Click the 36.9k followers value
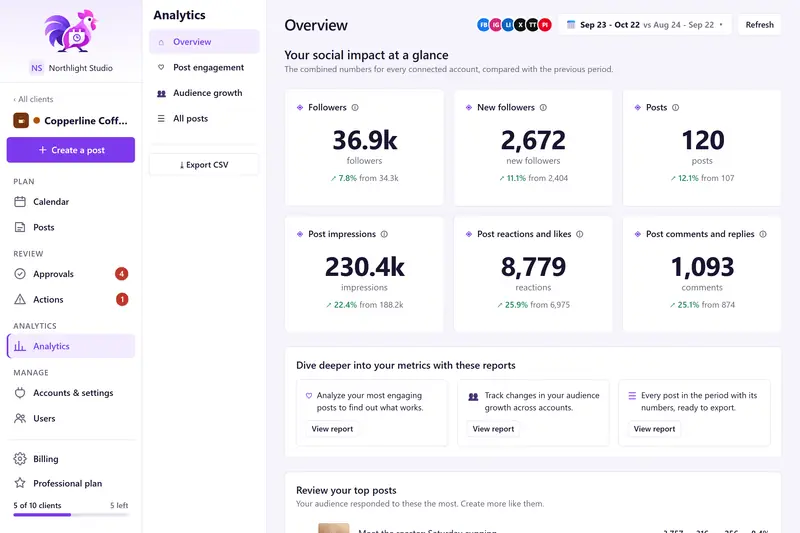This screenshot has width=800, height=533. coord(364,140)
